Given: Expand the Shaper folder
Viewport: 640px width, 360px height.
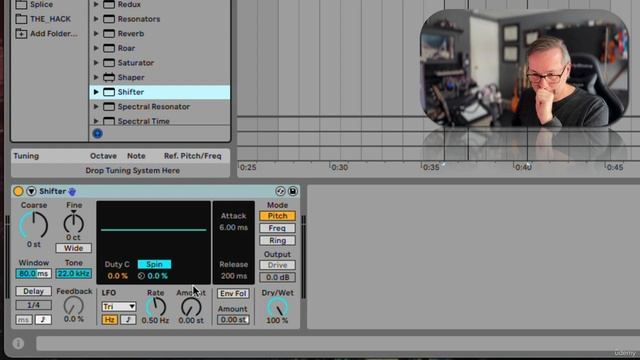Looking at the screenshot, I should tap(96, 77).
